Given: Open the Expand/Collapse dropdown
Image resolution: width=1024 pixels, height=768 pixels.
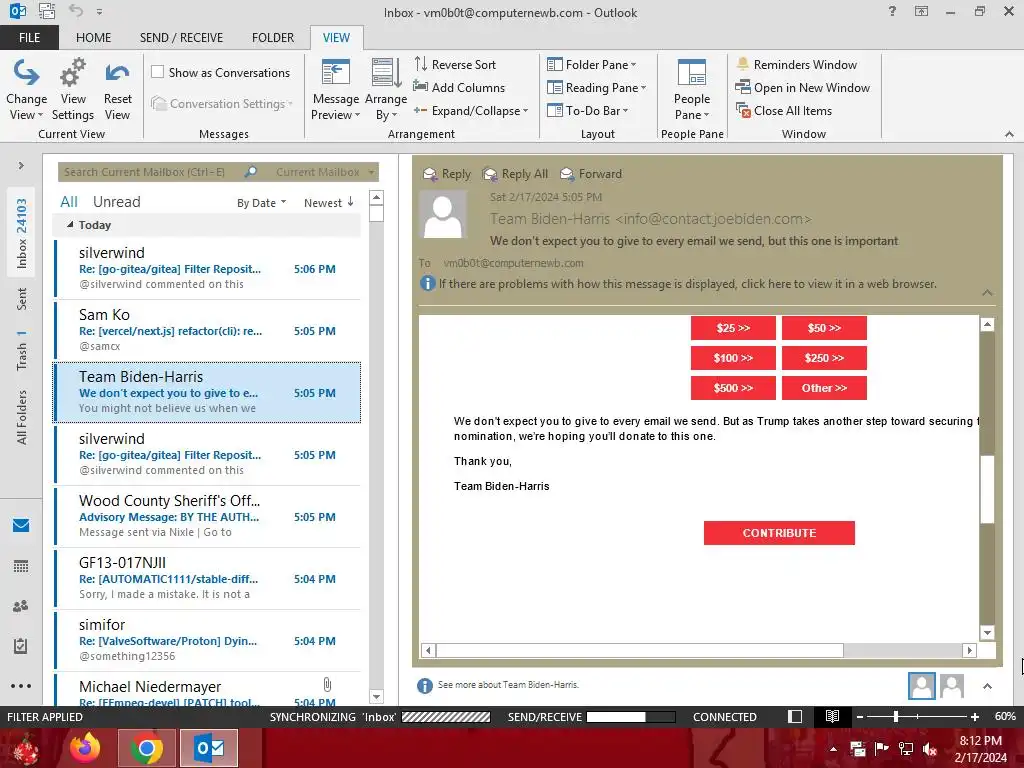Looking at the screenshot, I should tap(470, 111).
